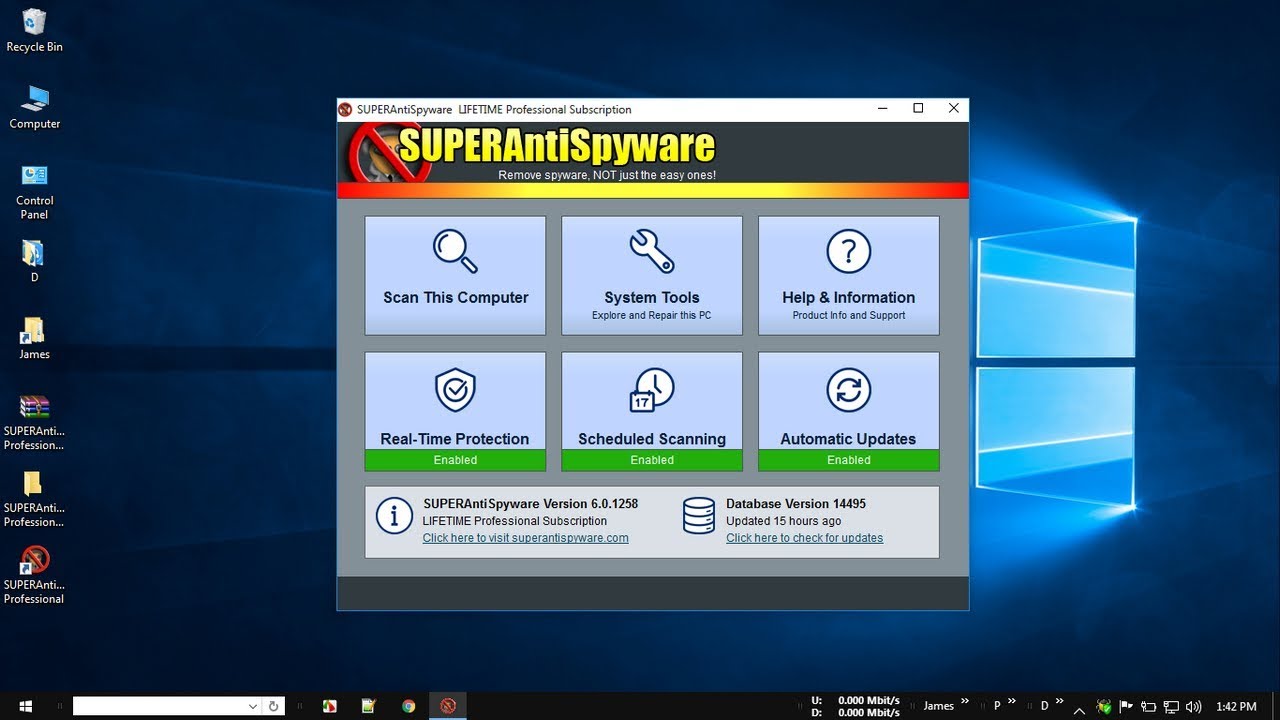The width and height of the screenshot is (1280, 720).
Task: Select the SUPERAnti WinRAR archive desktop icon
Action: point(34,422)
